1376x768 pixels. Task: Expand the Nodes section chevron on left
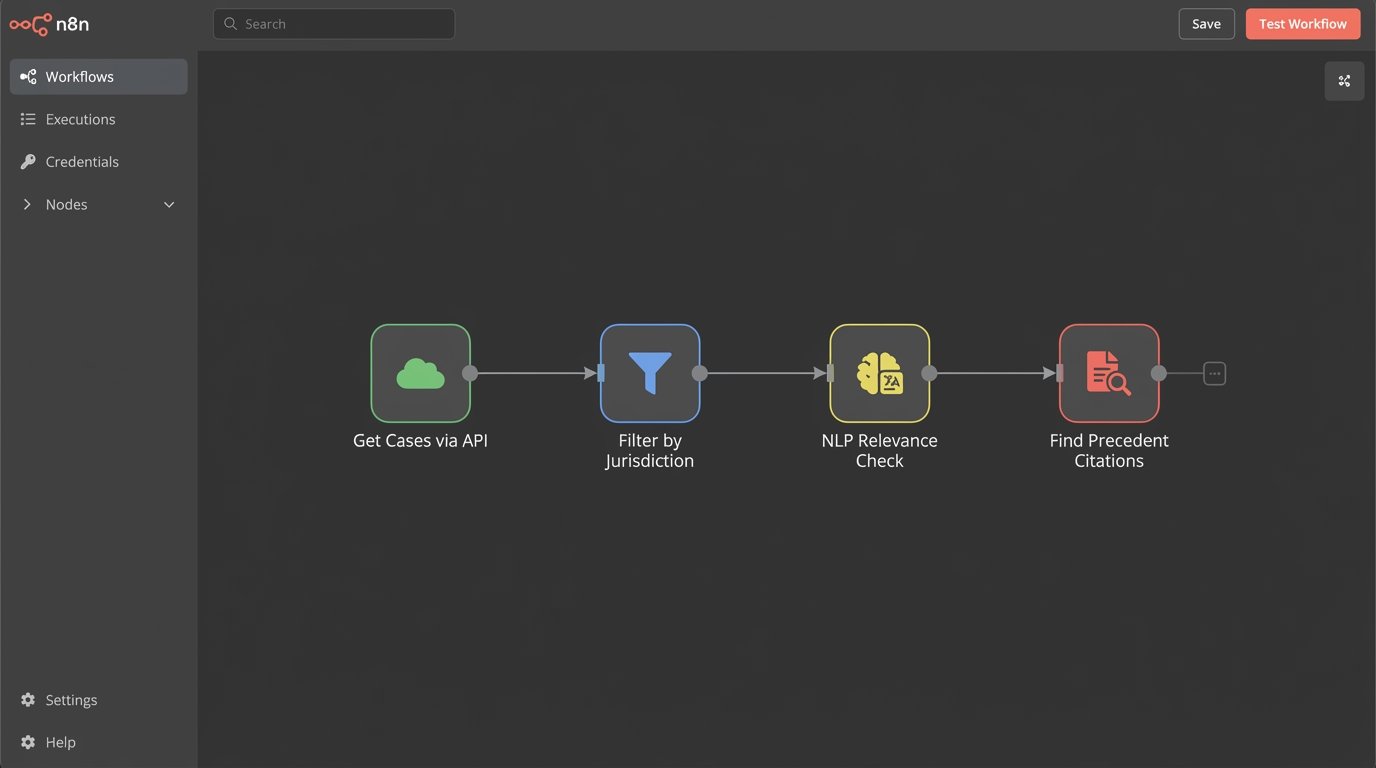(27, 204)
